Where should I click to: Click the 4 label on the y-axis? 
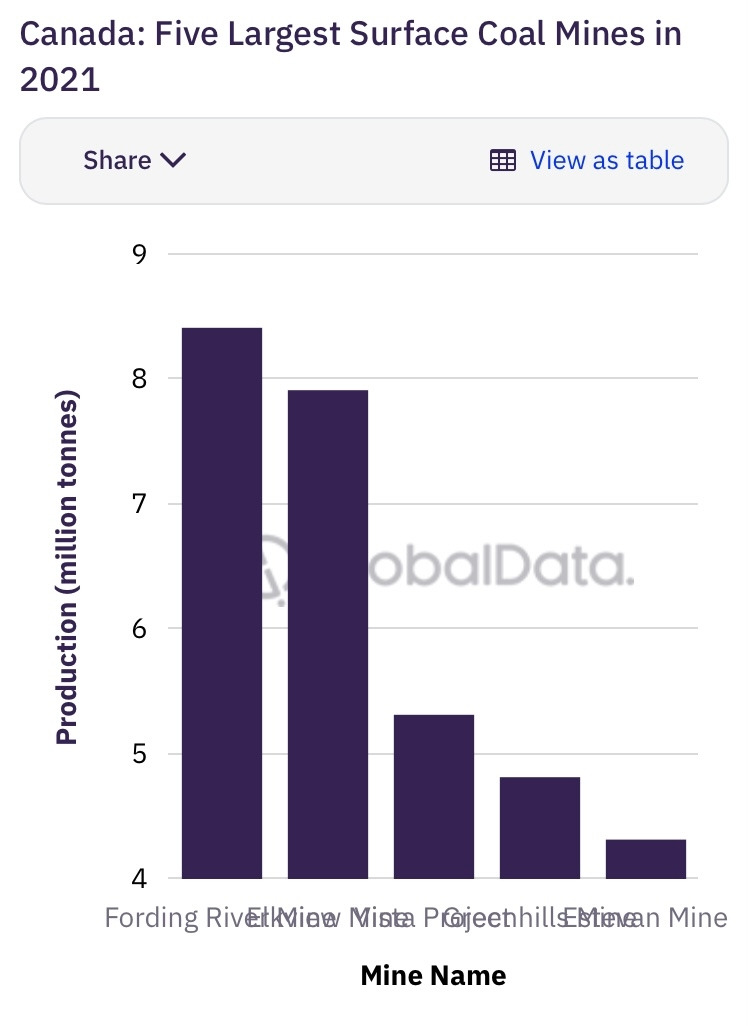click(x=139, y=879)
